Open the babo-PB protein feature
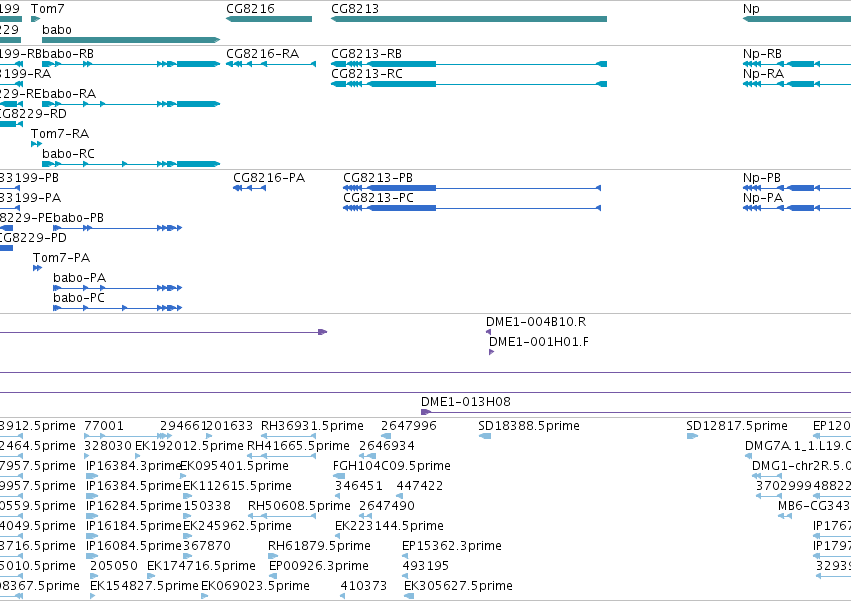Viewport: 851px width, 601px height. [x=117, y=228]
